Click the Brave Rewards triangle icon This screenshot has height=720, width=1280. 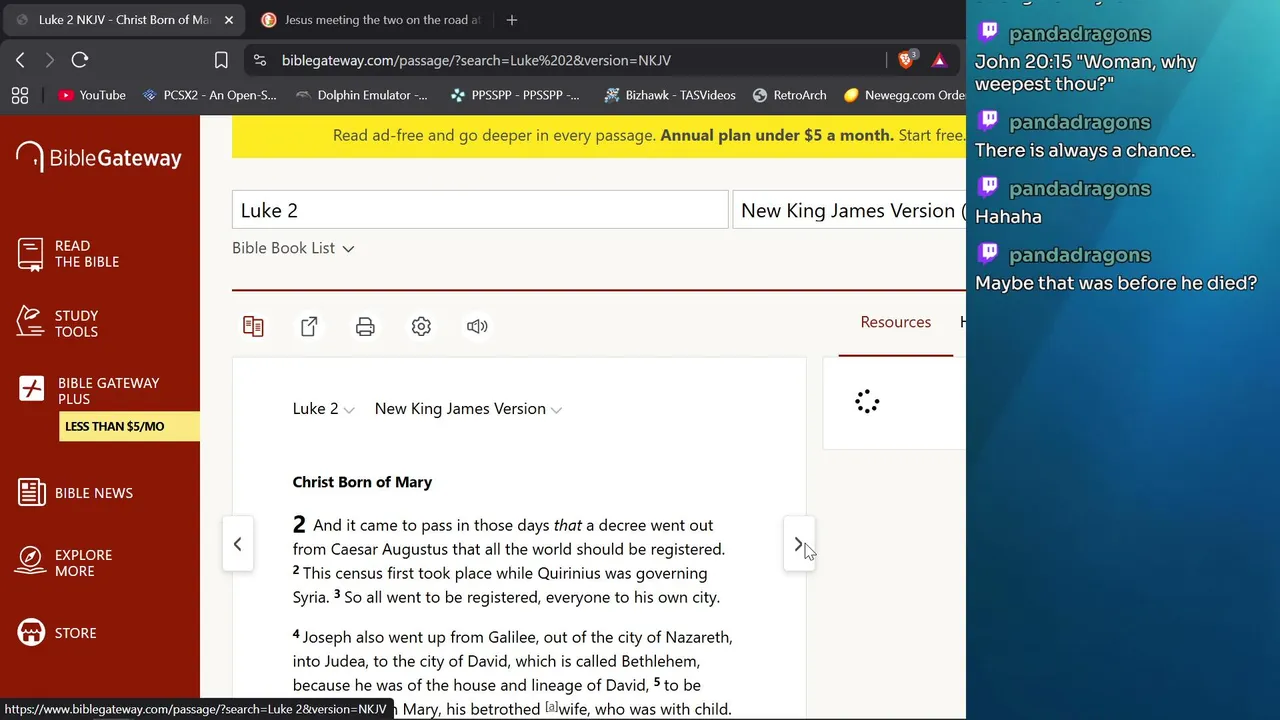tap(939, 60)
